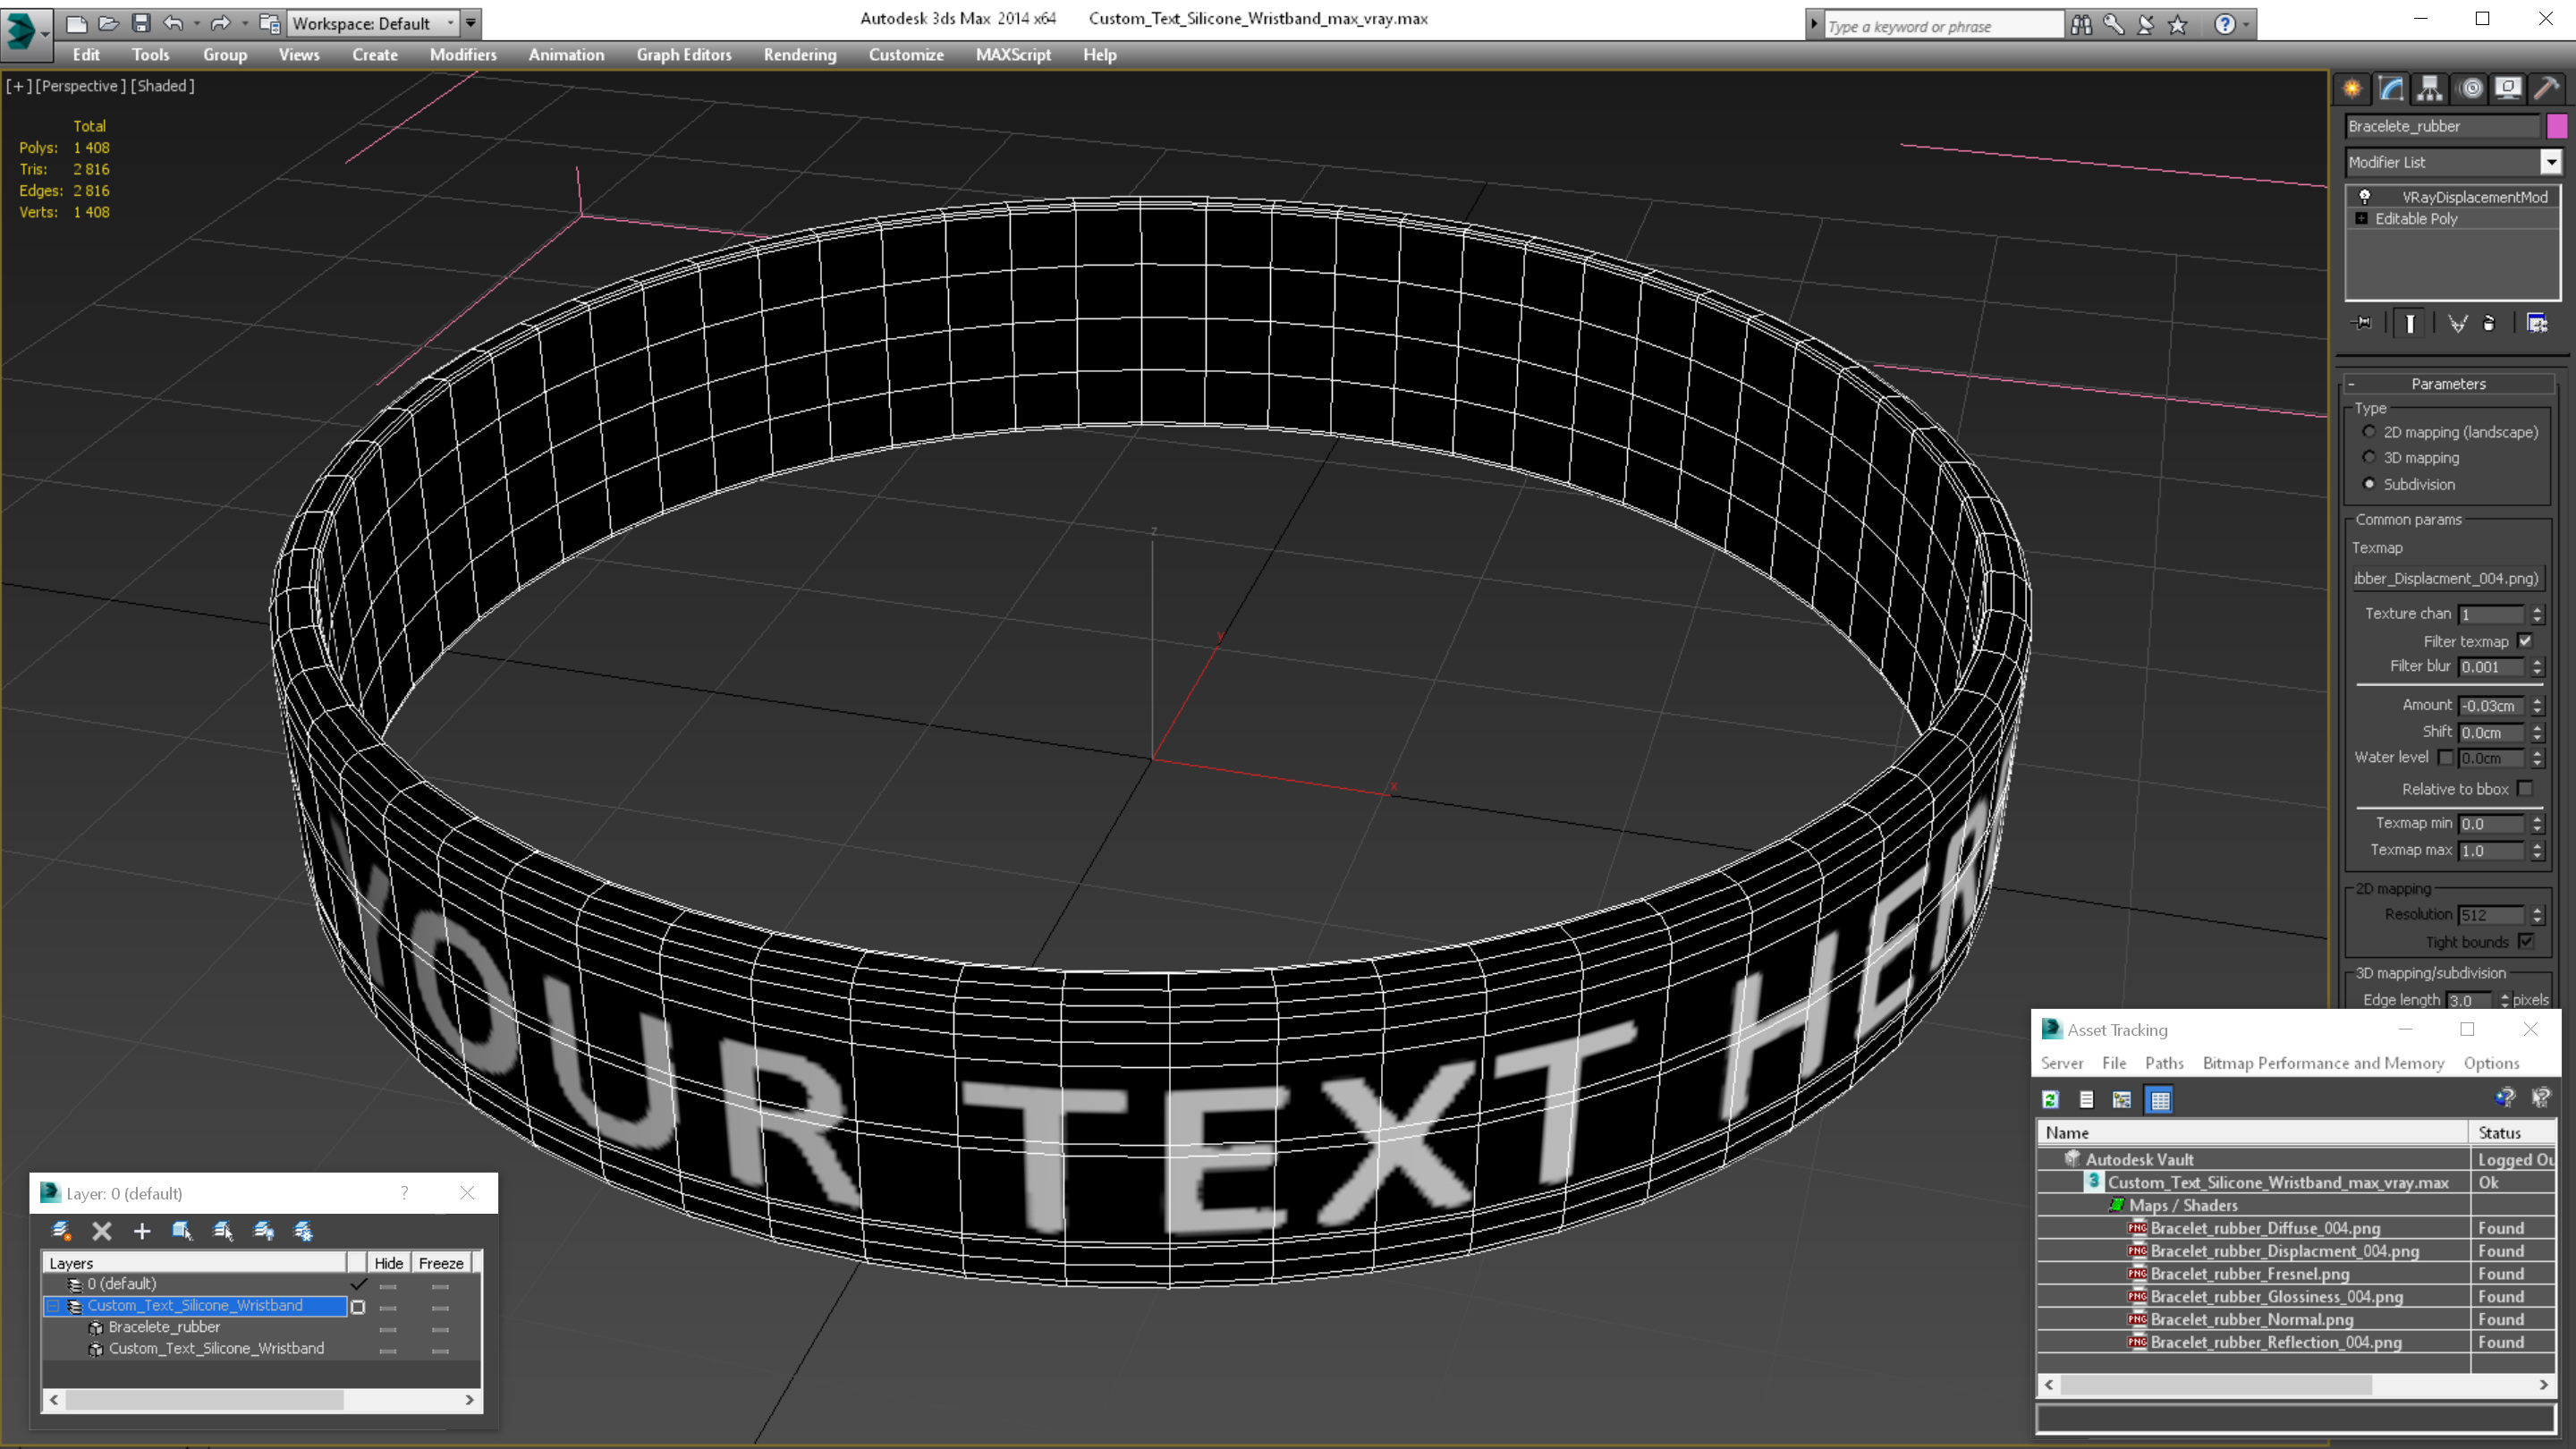Open Bitmap Performance and Memory menu
The width and height of the screenshot is (2576, 1449).
pyautogui.click(x=2322, y=1063)
